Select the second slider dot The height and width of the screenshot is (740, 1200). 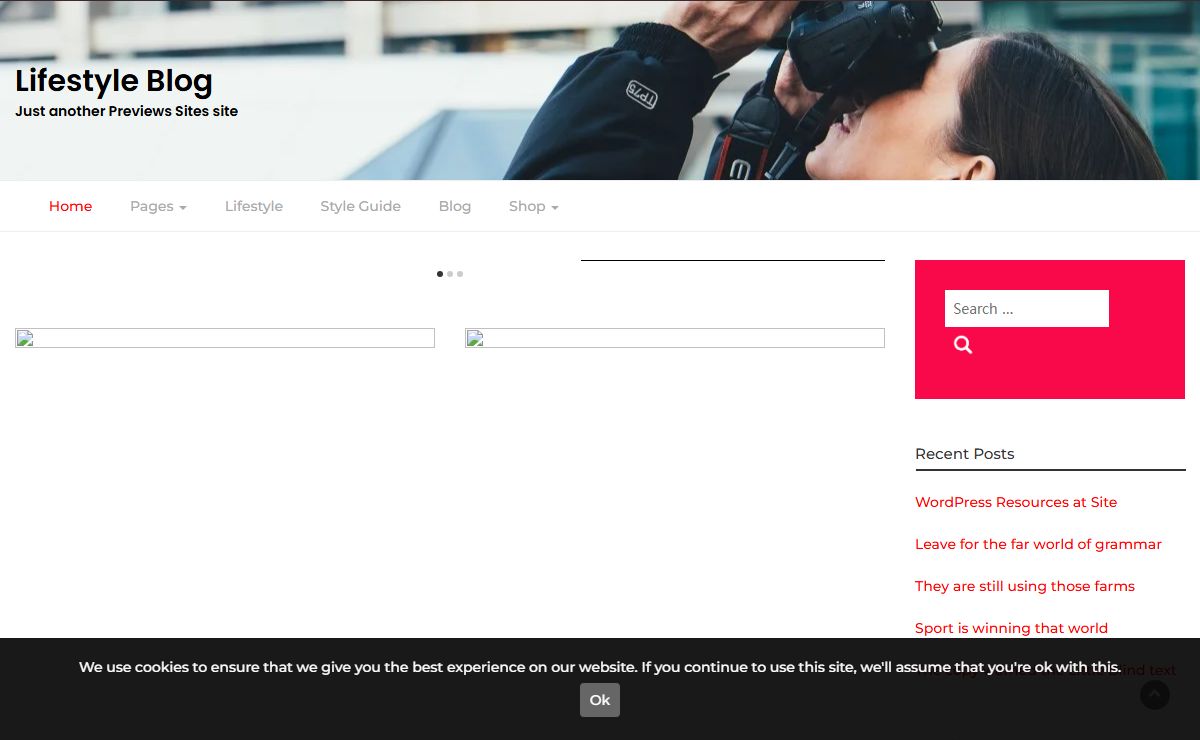[x=450, y=274]
